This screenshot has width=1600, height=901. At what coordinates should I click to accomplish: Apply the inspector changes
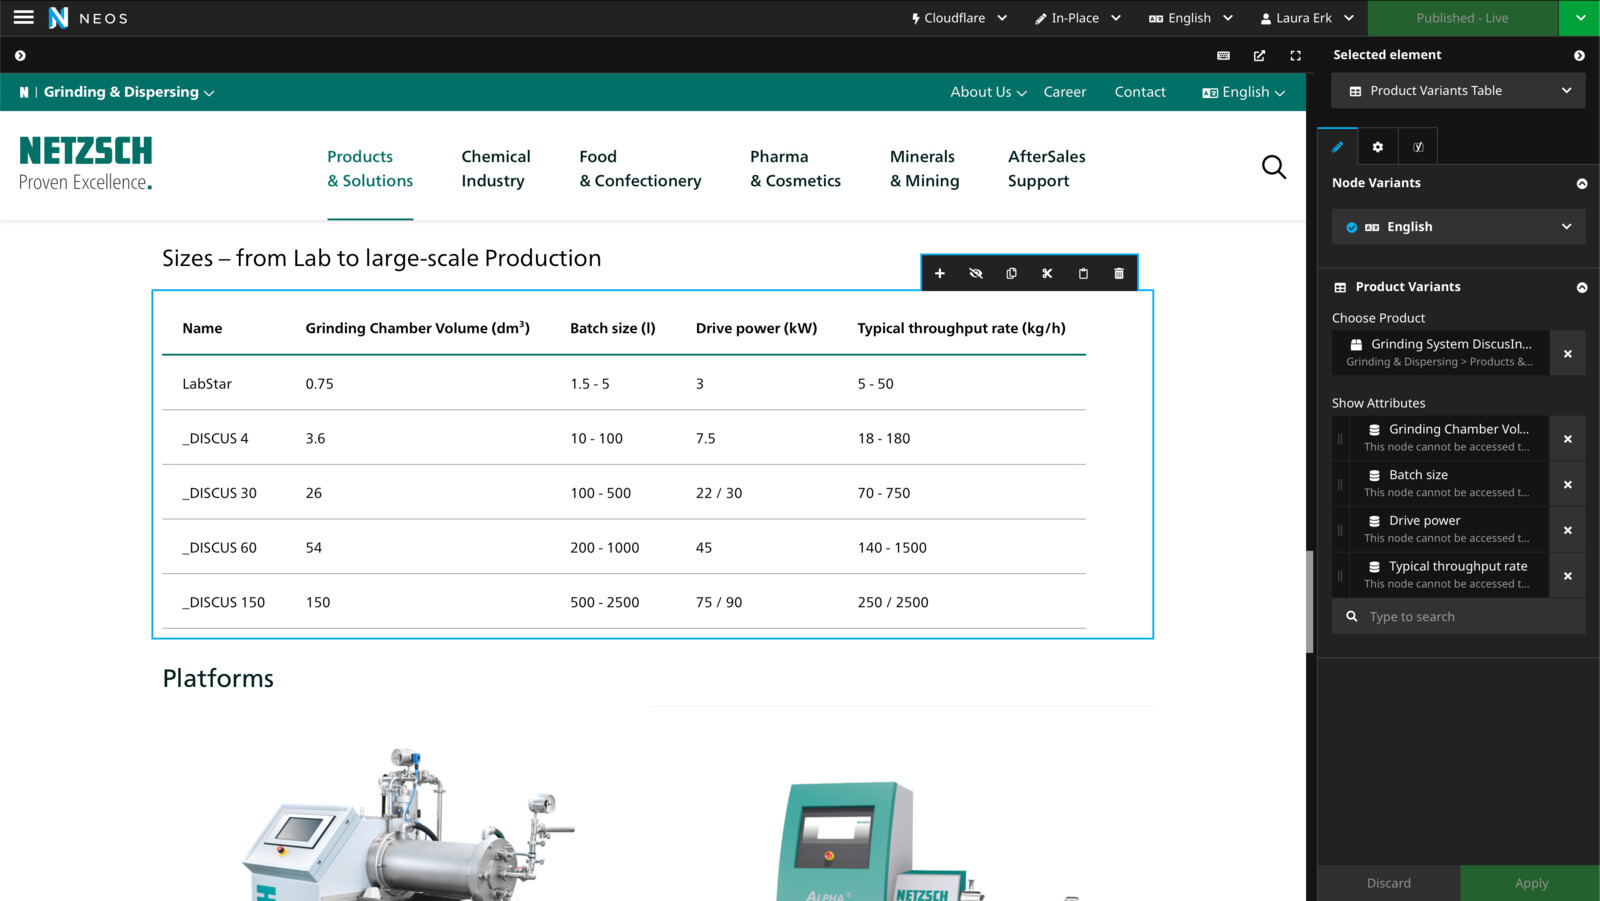point(1530,883)
